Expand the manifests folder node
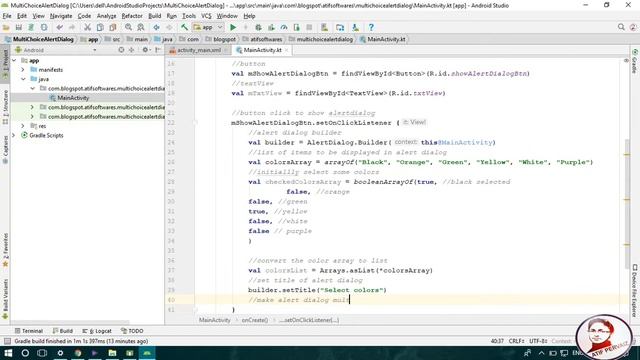This screenshot has height=360, width=640. (x=23, y=70)
